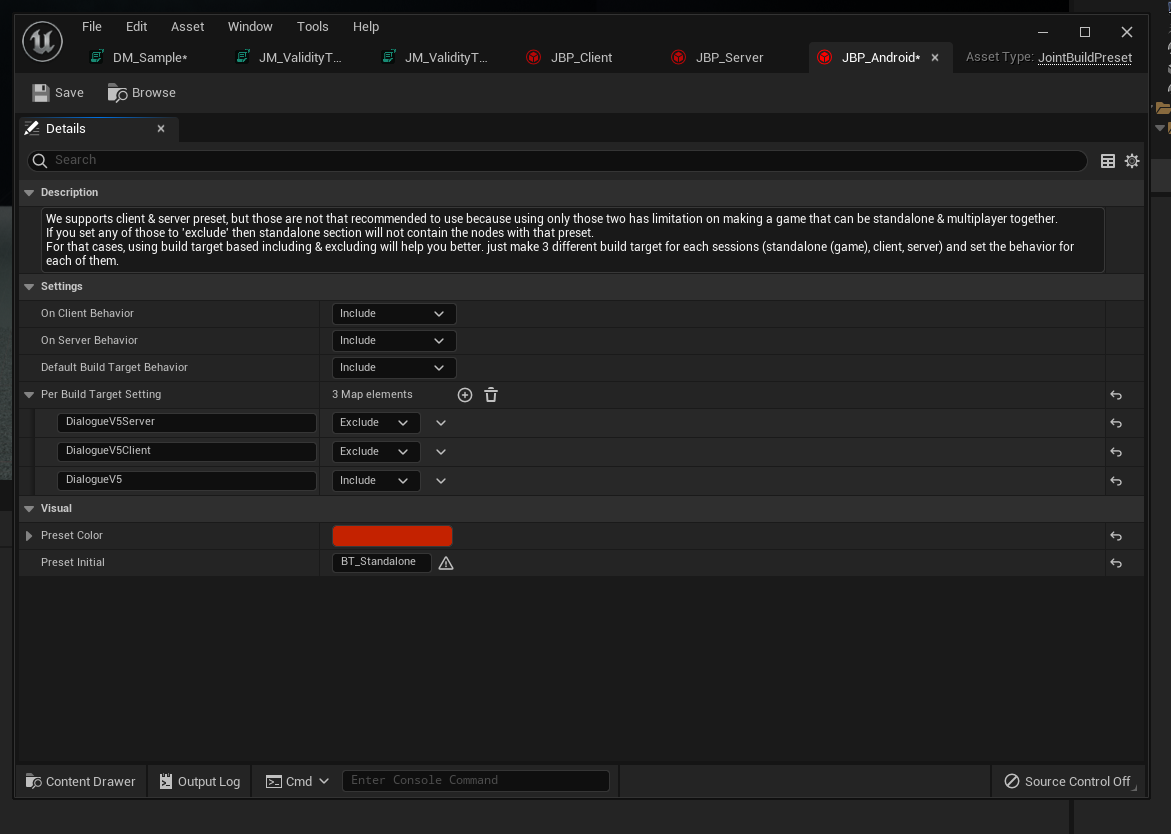
Task: Expand DialogueV5Client element options chevron
Action: (440, 452)
